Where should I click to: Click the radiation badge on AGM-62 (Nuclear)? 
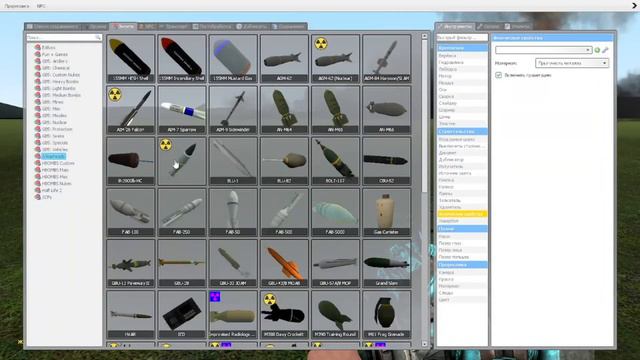(321, 43)
